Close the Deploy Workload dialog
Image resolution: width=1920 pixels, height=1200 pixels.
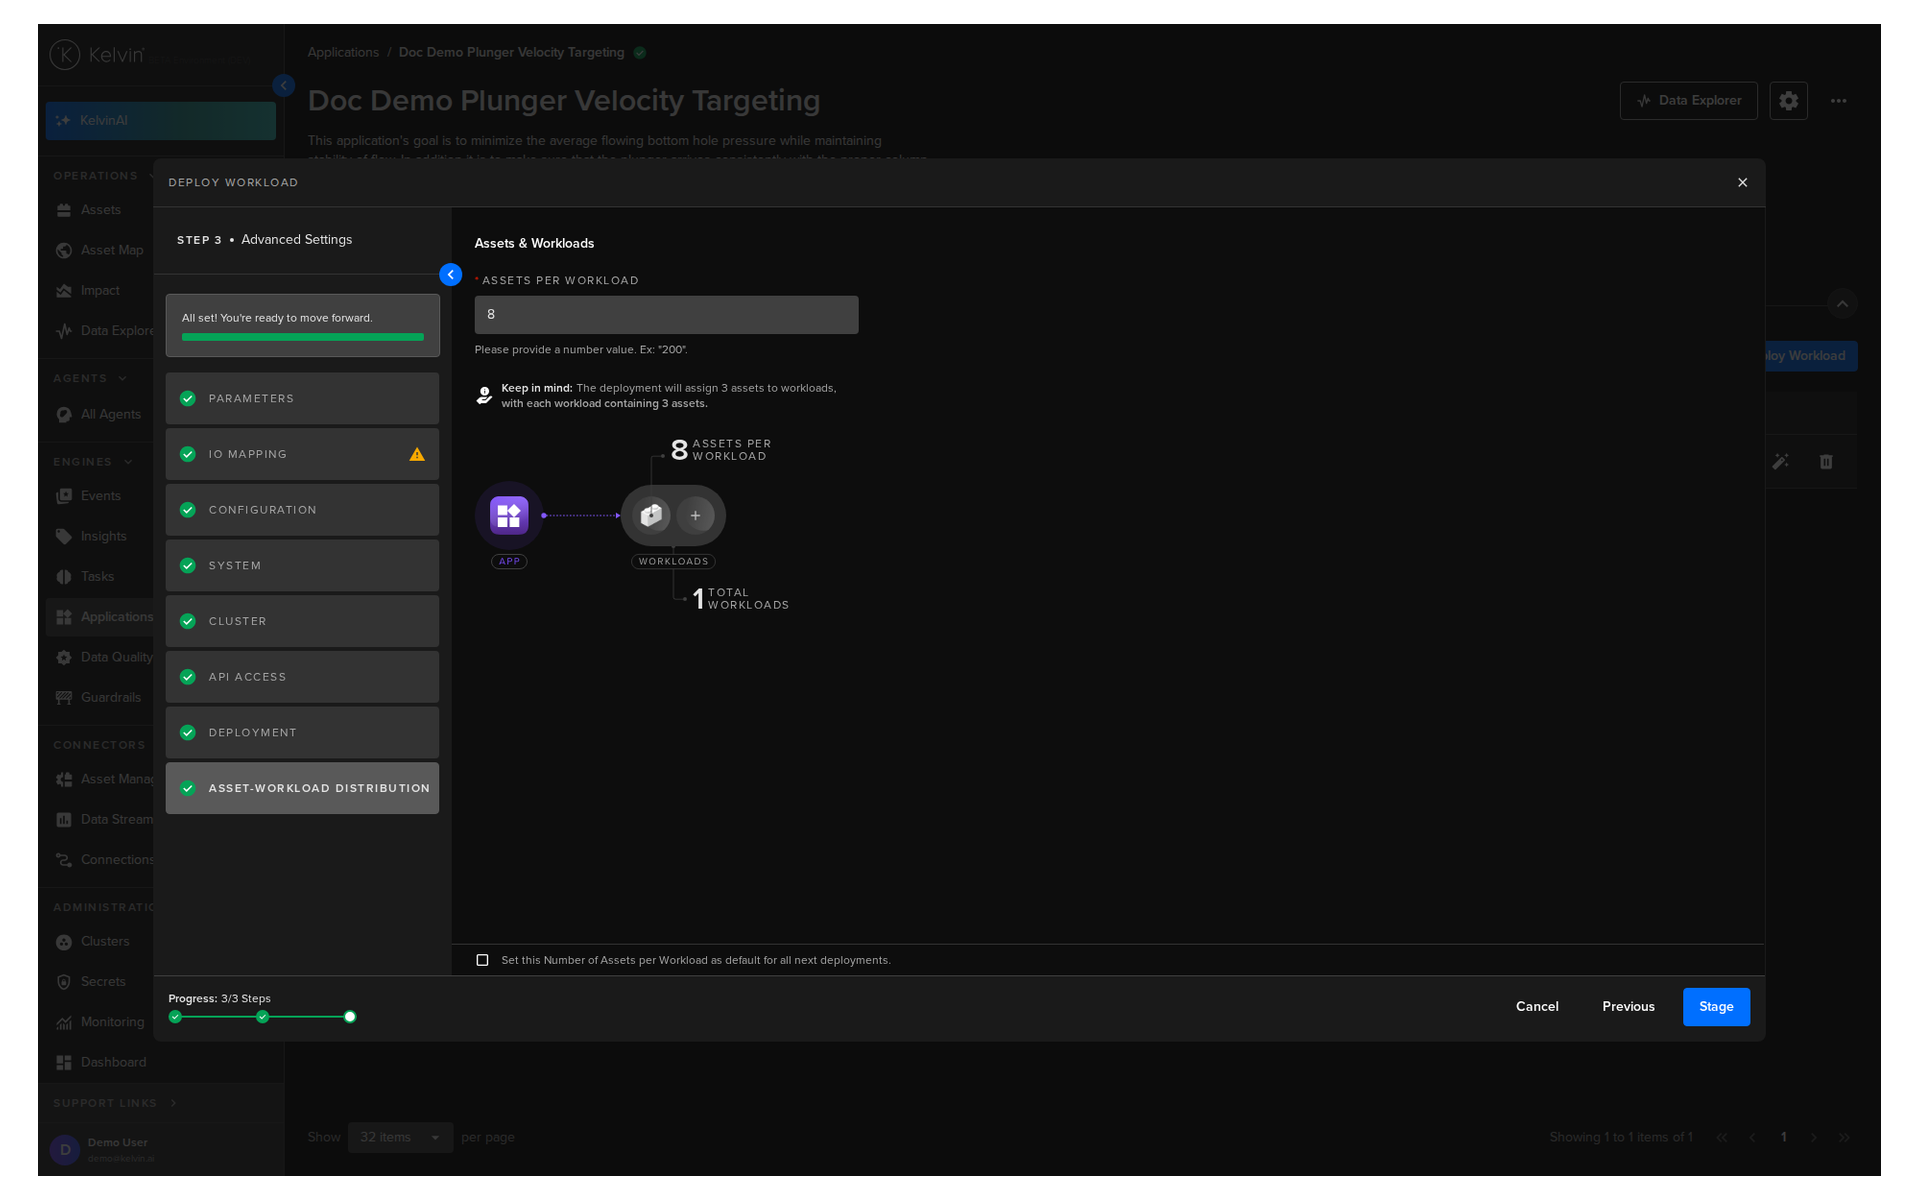(1742, 182)
